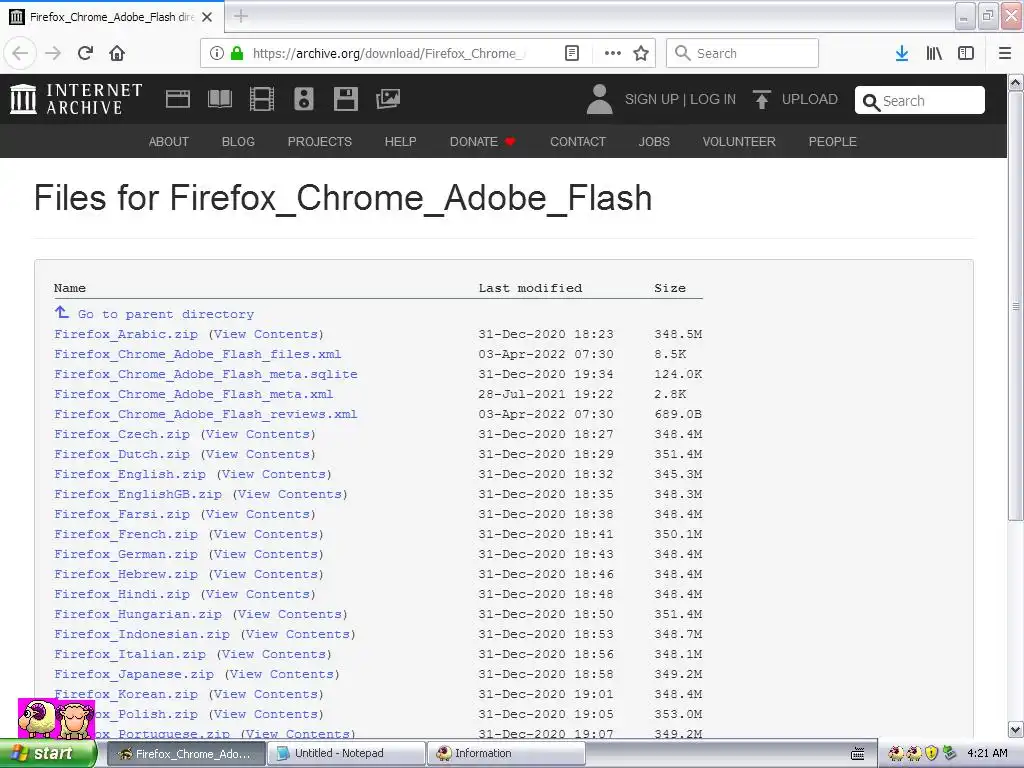The height and width of the screenshot is (768, 1024).
Task: Click the UPLOAD link
Action: coord(810,99)
